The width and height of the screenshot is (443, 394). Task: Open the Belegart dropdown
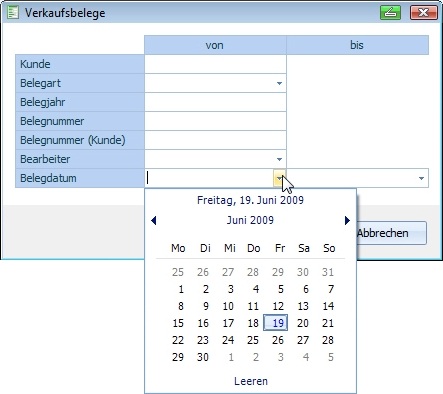tap(279, 83)
